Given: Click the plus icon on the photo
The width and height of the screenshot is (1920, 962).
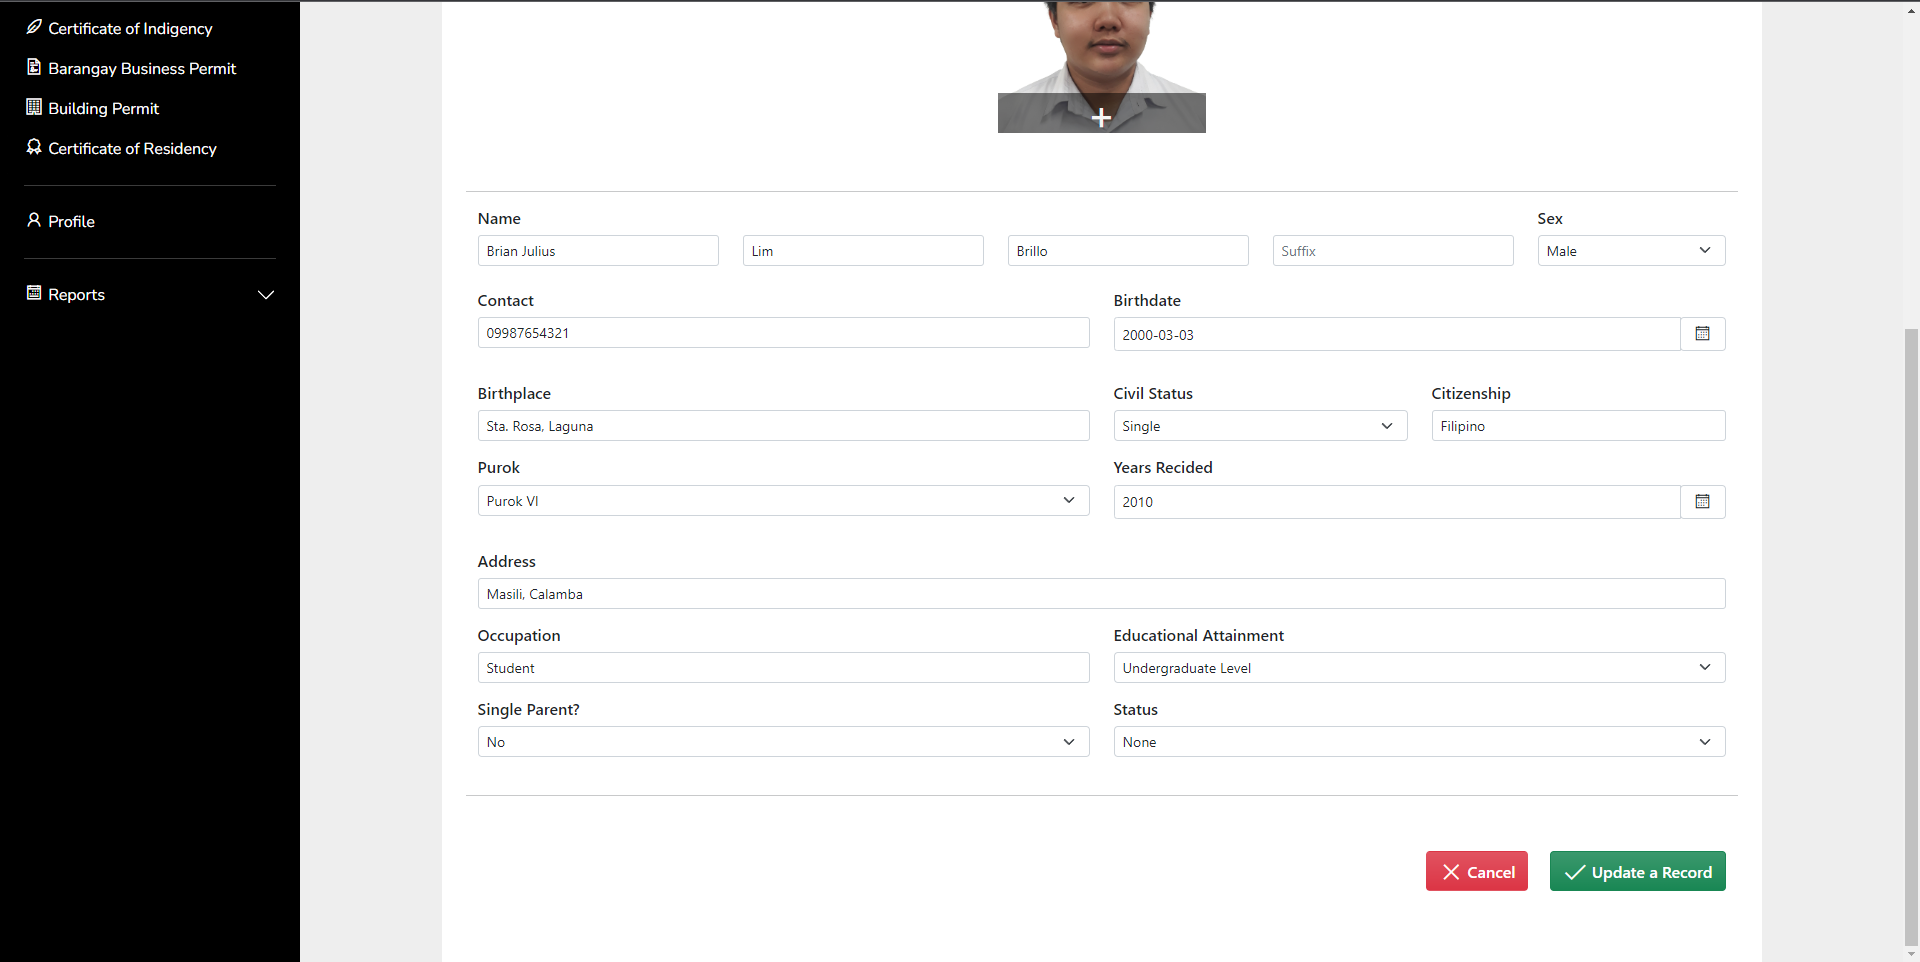Looking at the screenshot, I should click(1101, 118).
